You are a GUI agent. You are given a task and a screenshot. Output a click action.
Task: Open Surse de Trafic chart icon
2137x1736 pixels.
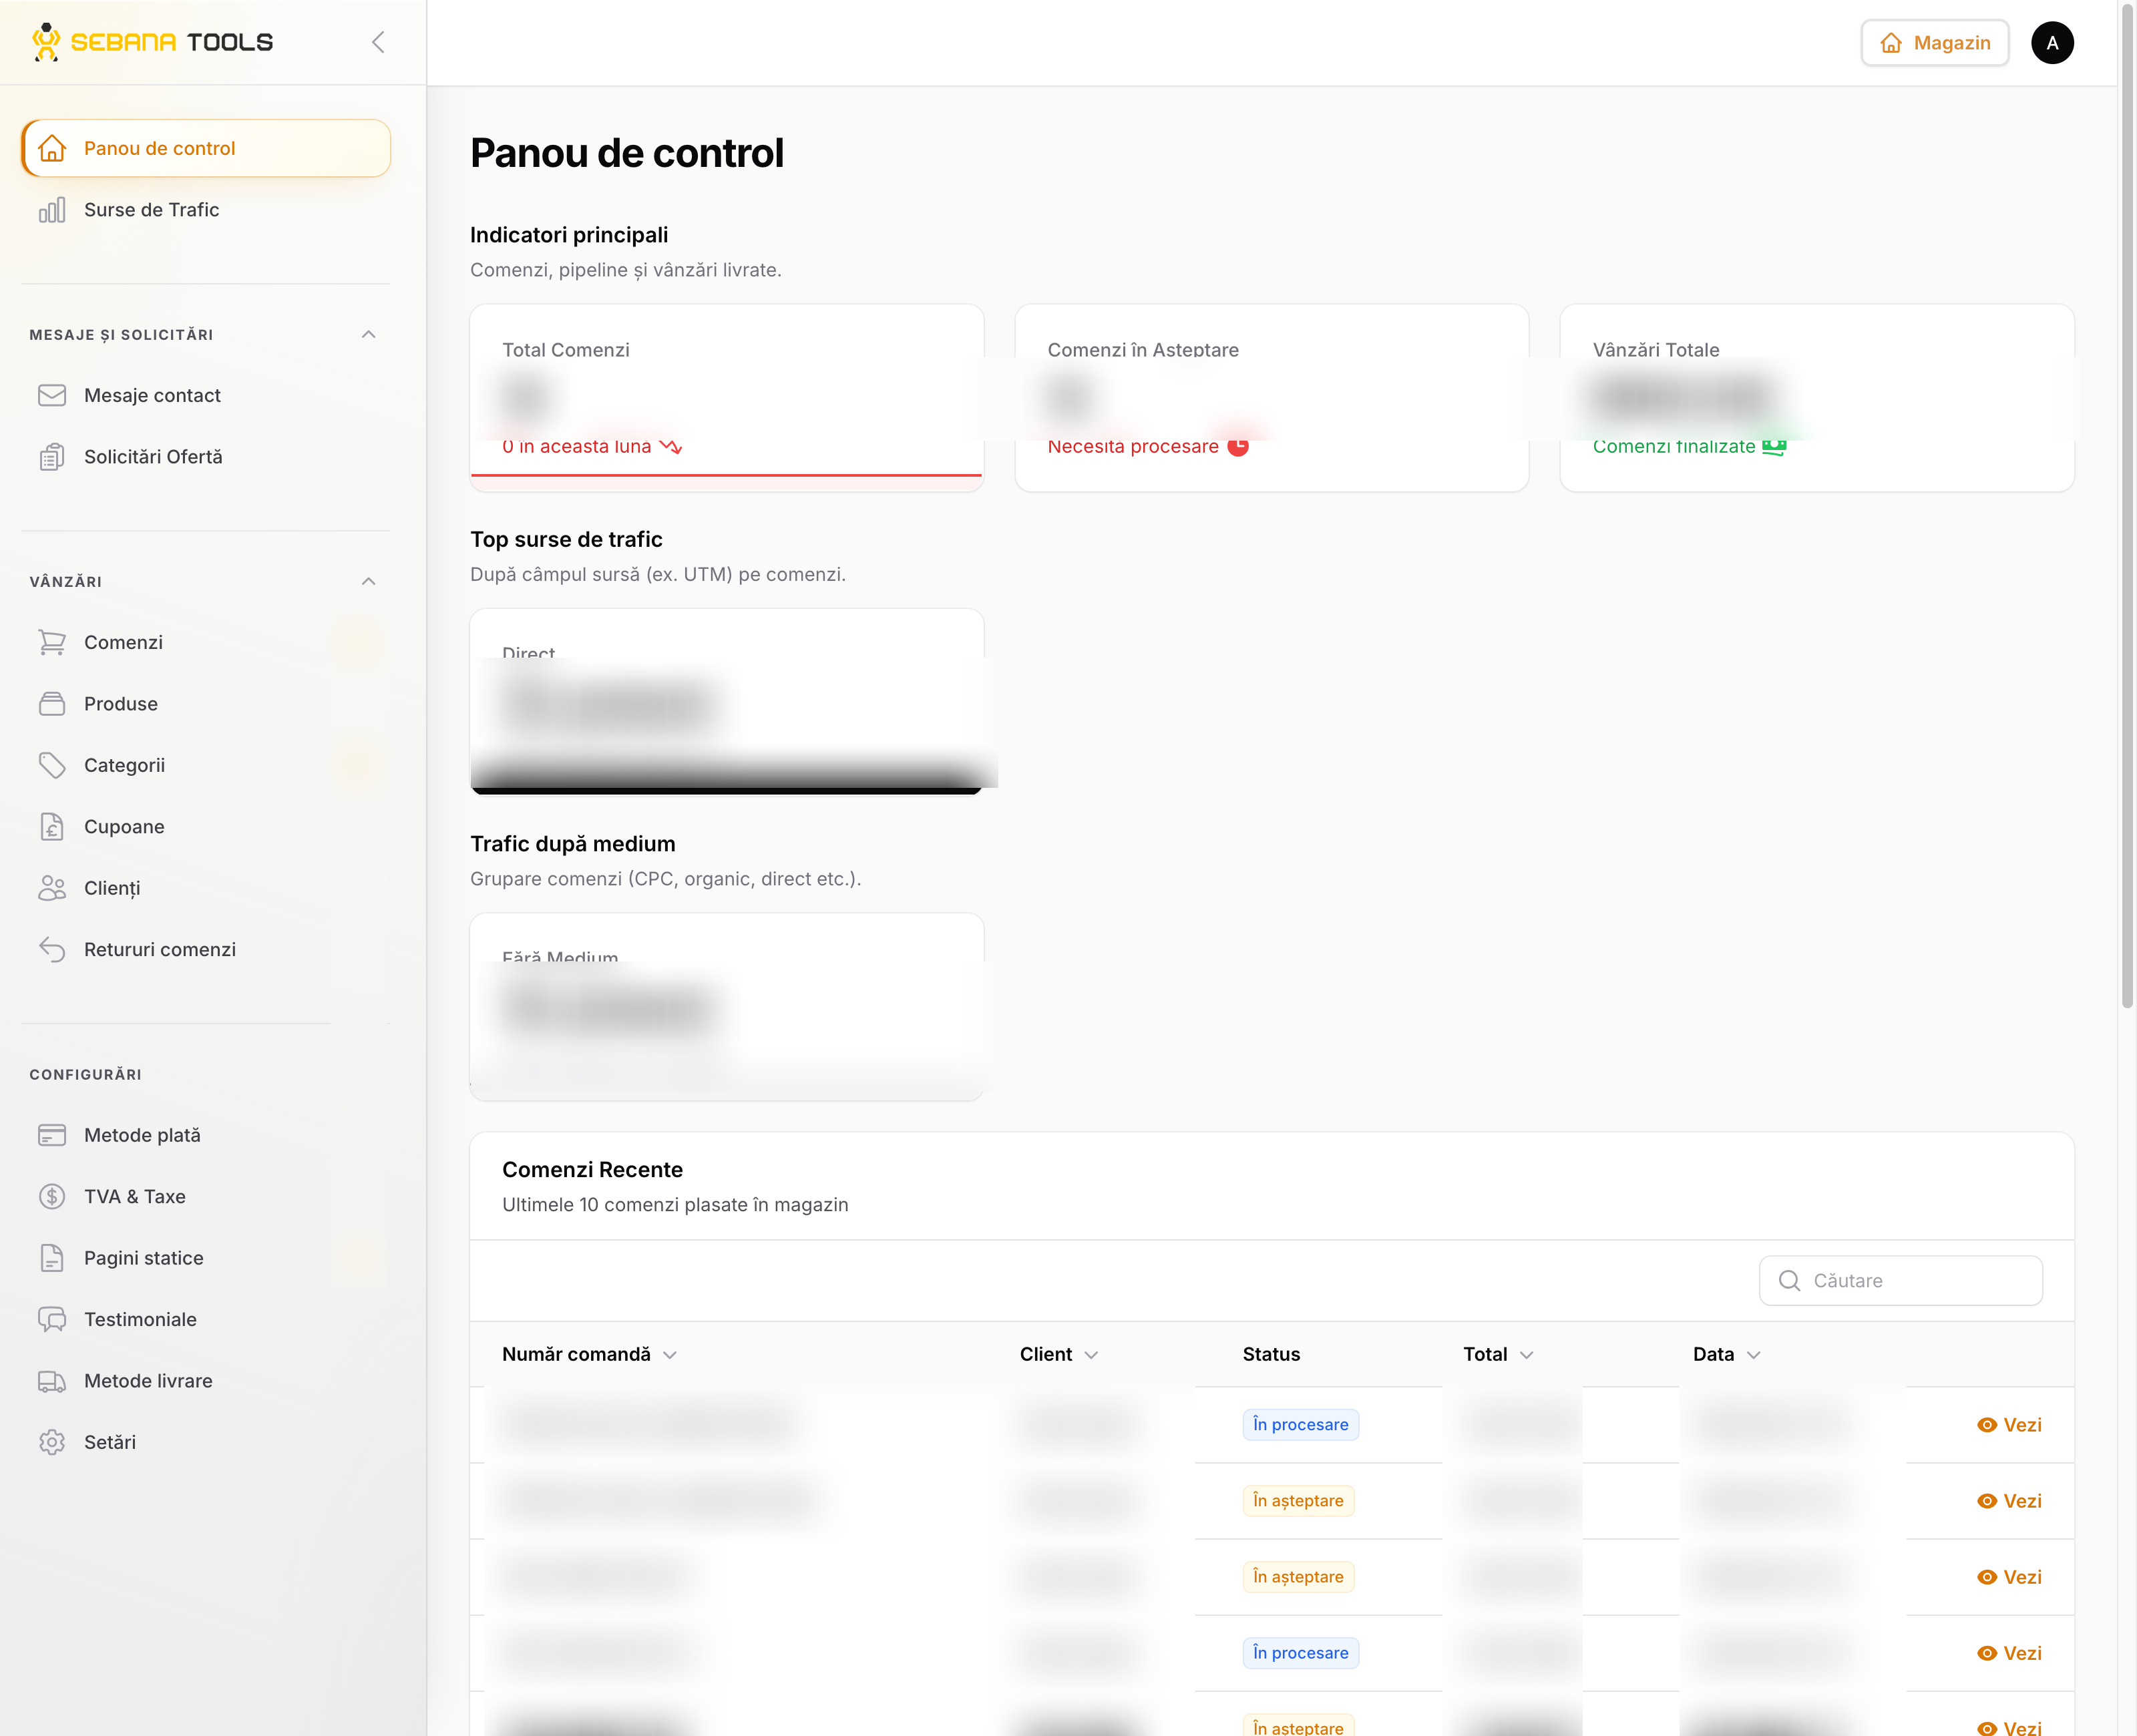pos(52,210)
